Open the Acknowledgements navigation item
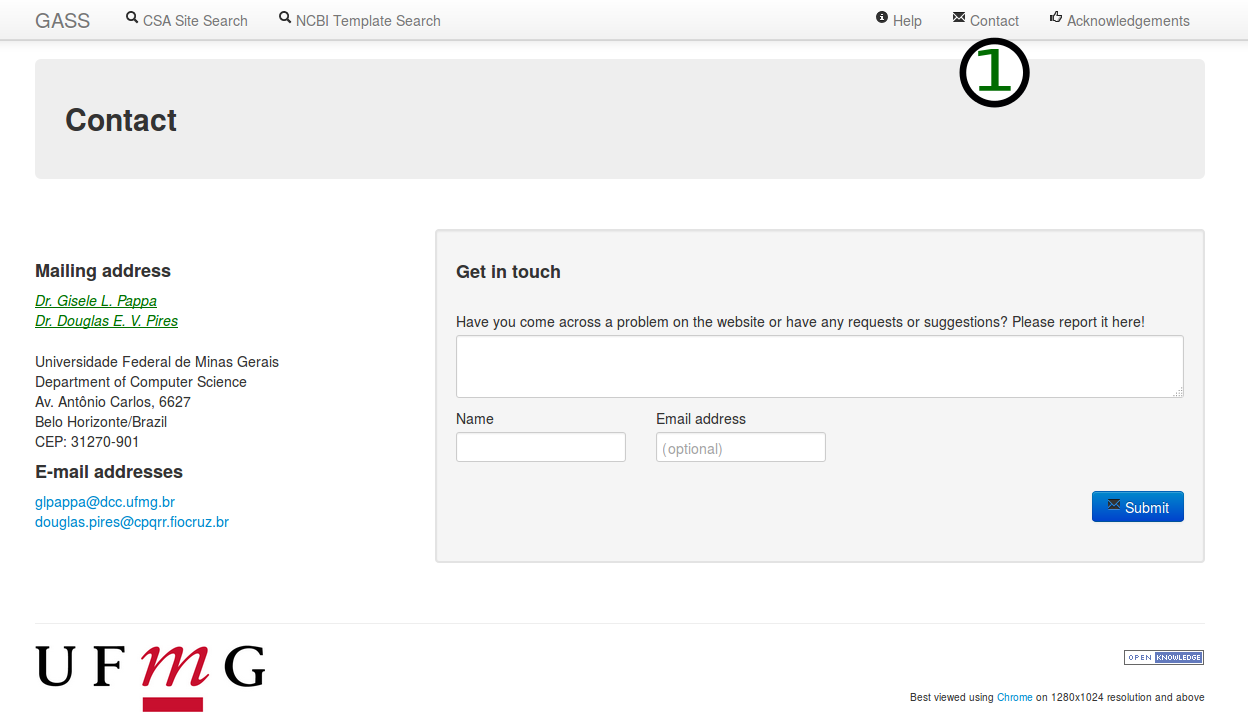1248x720 pixels. click(1127, 21)
